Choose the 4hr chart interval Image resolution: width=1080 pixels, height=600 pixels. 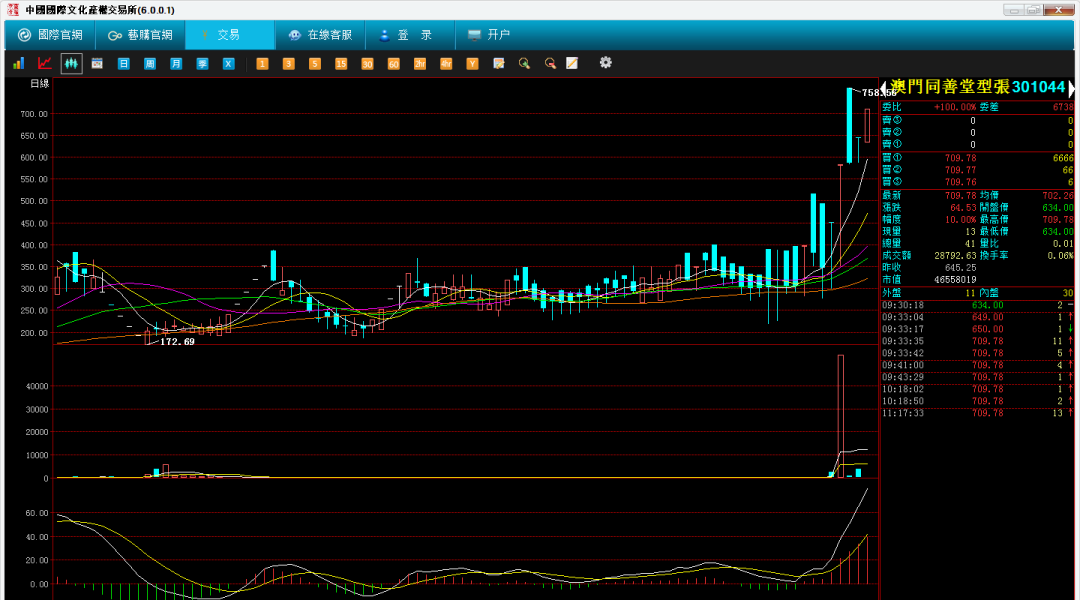click(x=446, y=63)
